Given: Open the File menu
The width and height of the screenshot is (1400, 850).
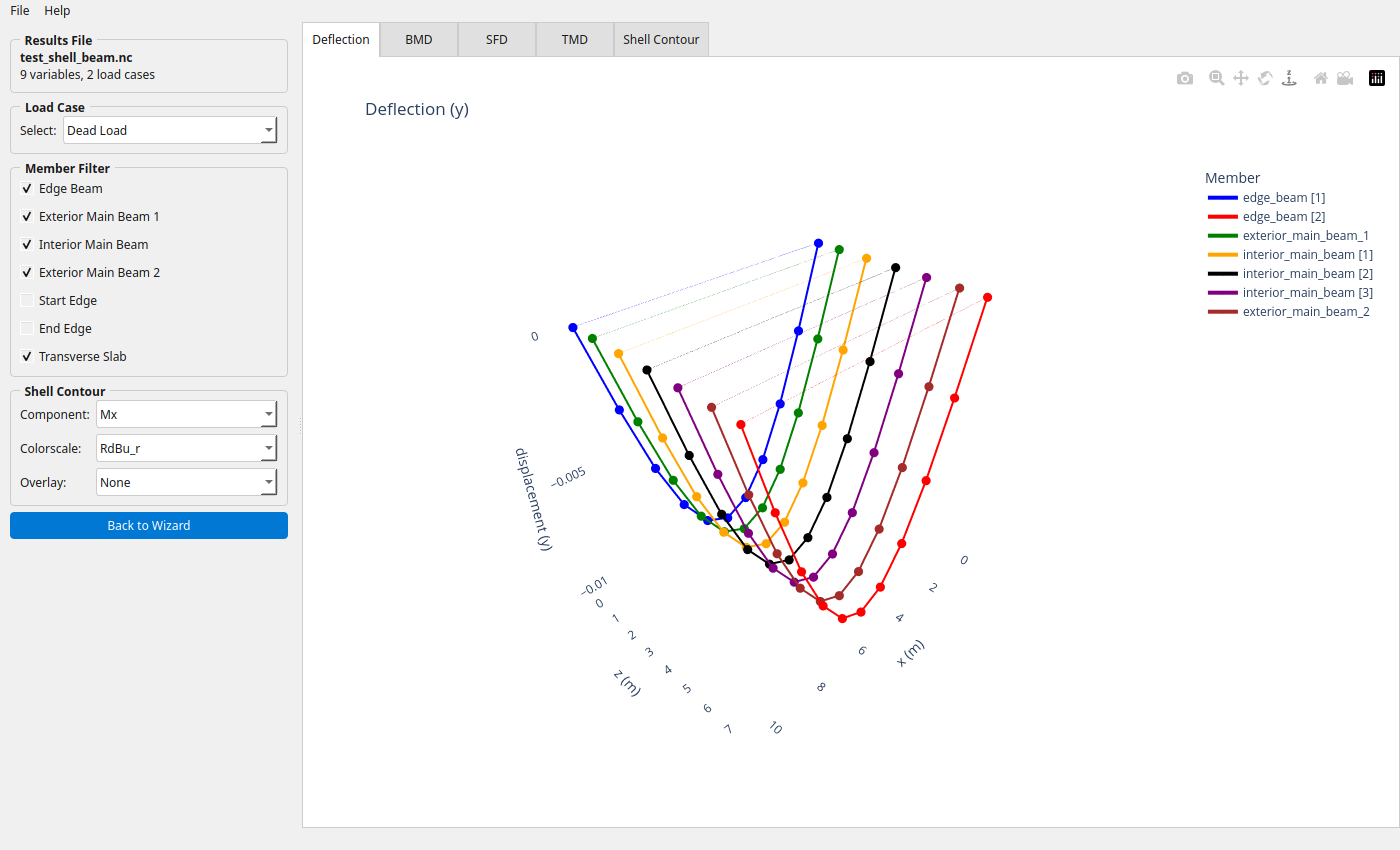Looking at the screenshot, I should coord(20,10).
